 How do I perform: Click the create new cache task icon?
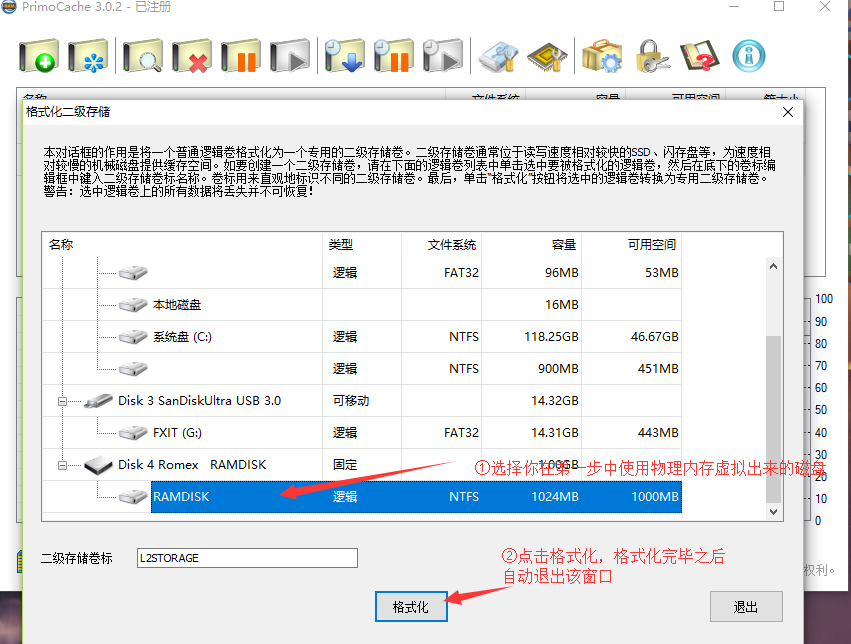click(39, 55)
